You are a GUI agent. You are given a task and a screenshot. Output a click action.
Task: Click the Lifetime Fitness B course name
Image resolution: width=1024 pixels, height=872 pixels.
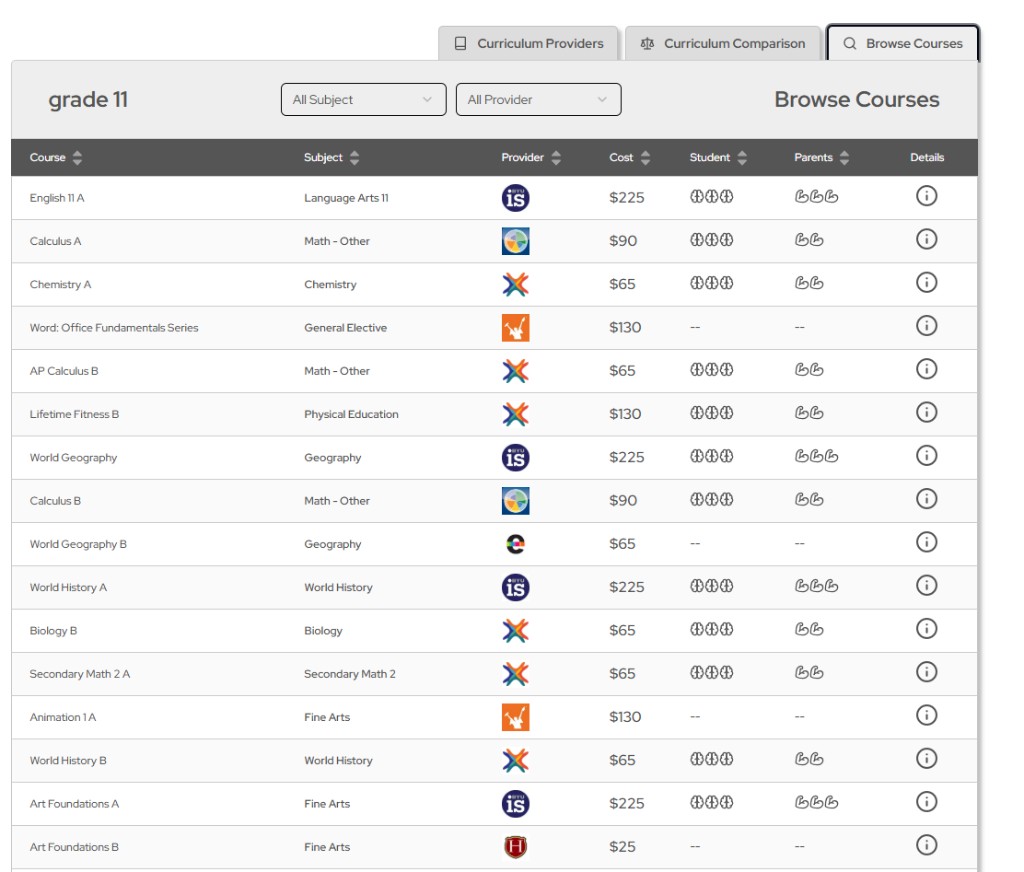(74, 414)
